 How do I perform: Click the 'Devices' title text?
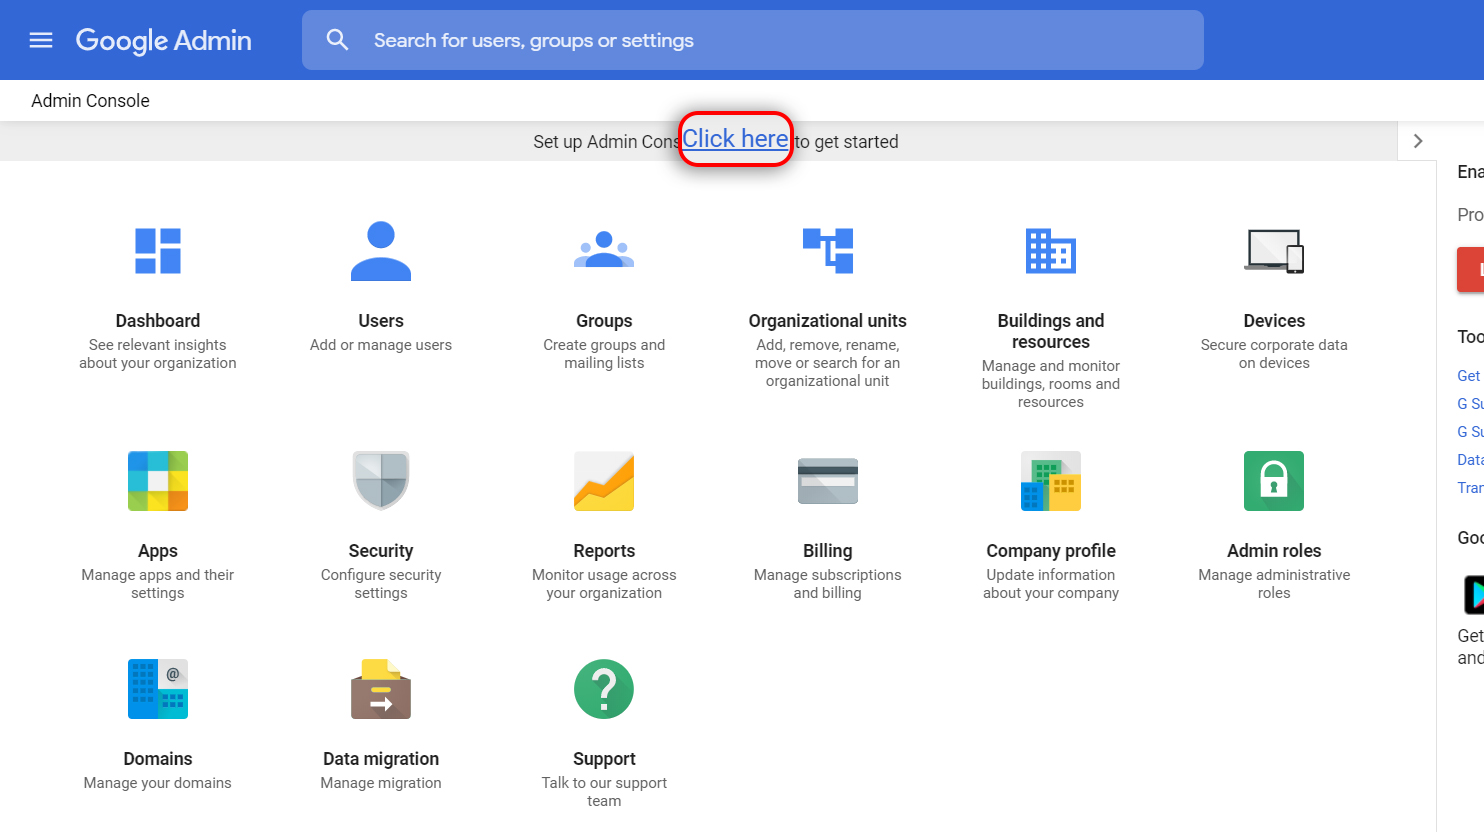click(1274, 321)
